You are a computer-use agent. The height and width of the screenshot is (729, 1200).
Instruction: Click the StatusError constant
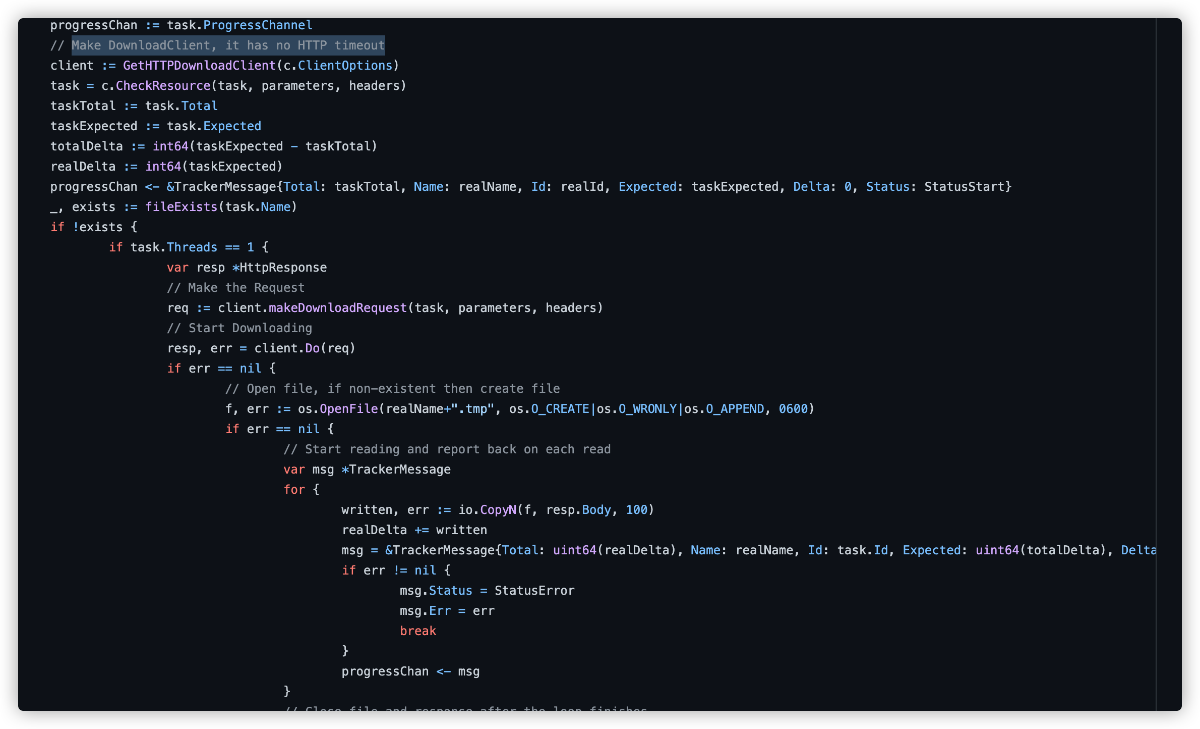pos(534,590)
